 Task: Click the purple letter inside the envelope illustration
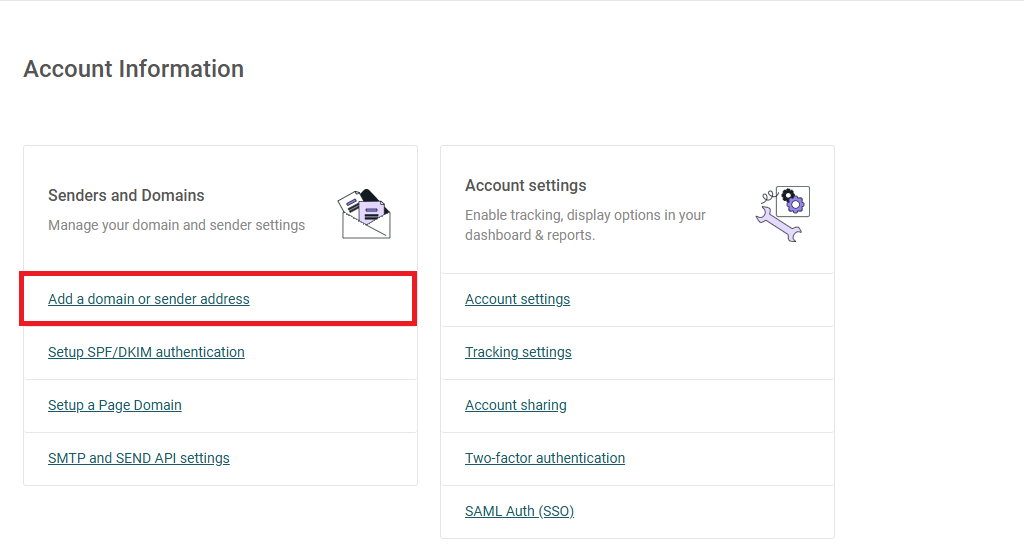tap(372, 212)
